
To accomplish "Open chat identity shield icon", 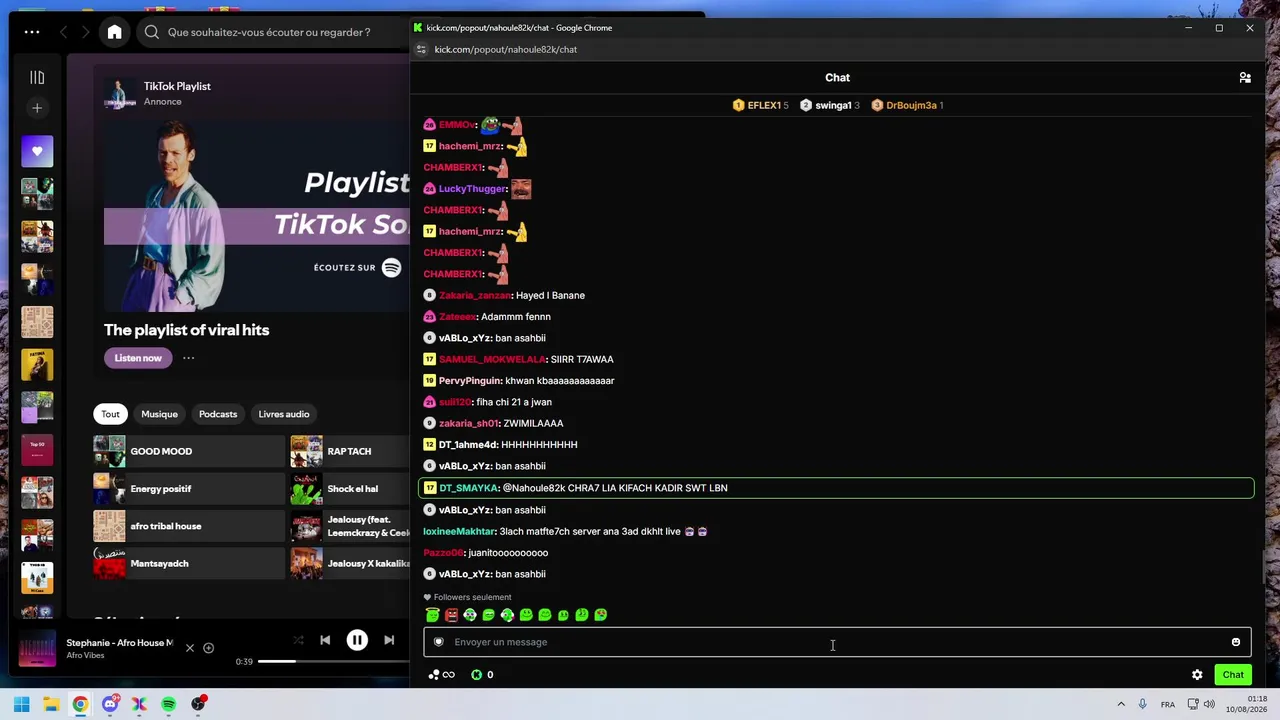I will tap(438, 642).
